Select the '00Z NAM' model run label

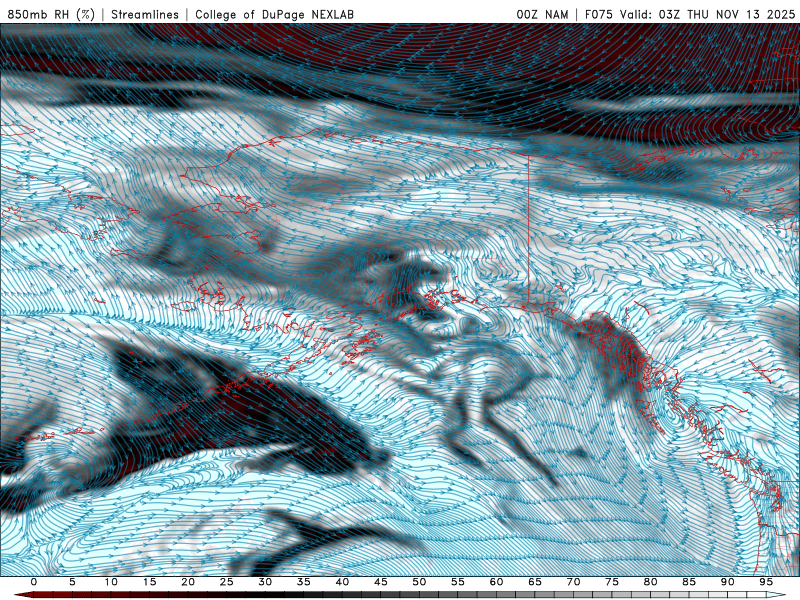tap(542, 15)
